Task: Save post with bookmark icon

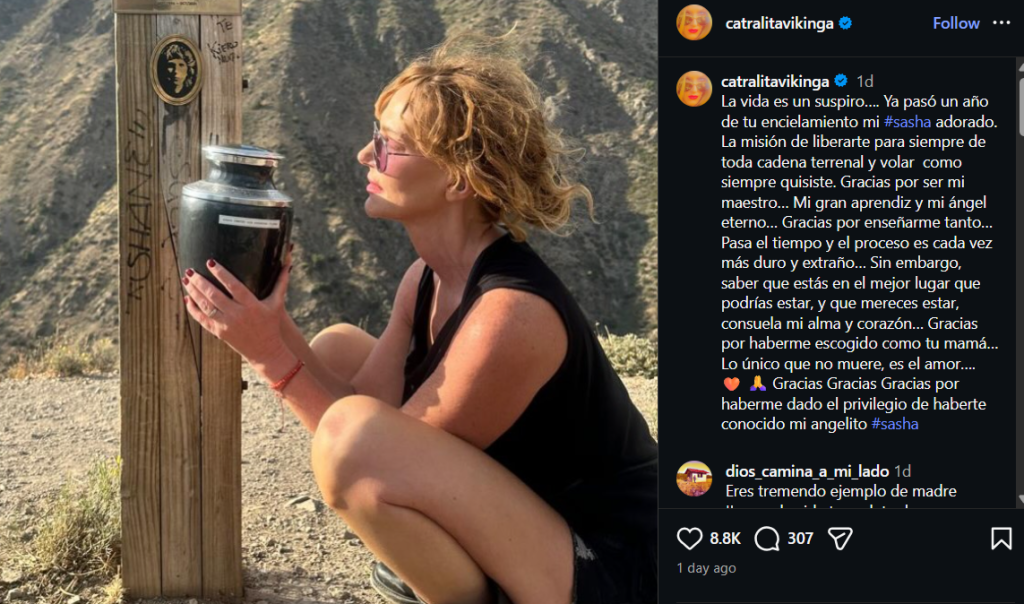Action: [1001, 539]
